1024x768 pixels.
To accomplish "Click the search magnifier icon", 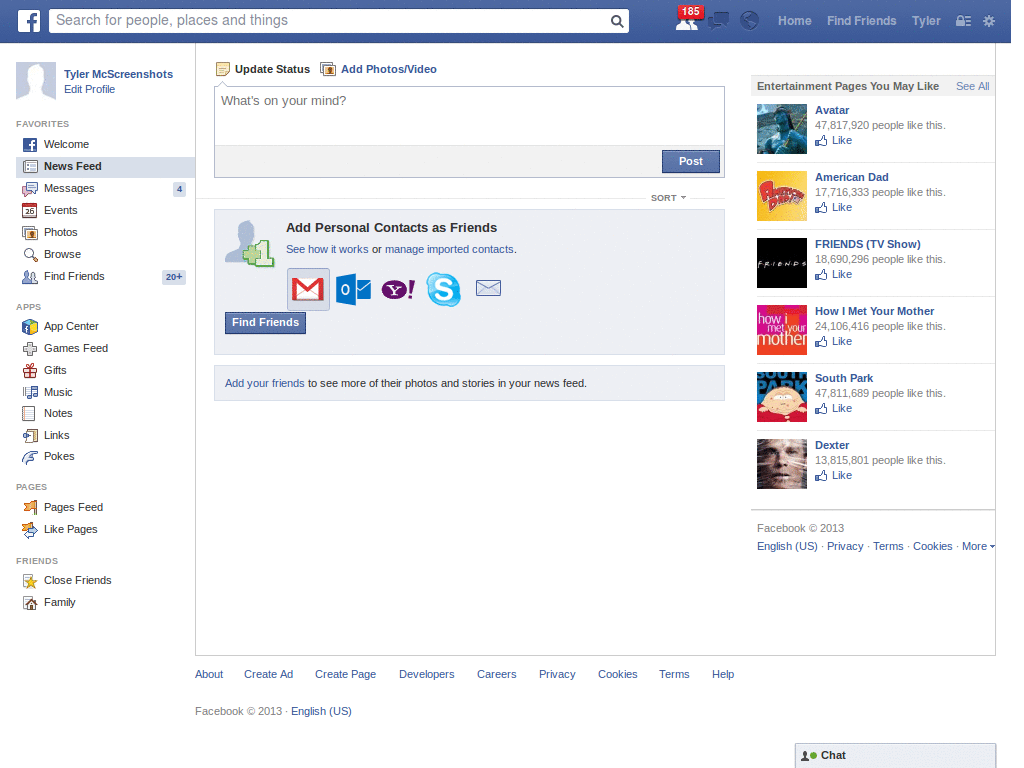I will pyautogui.click(x=616, y=21).
